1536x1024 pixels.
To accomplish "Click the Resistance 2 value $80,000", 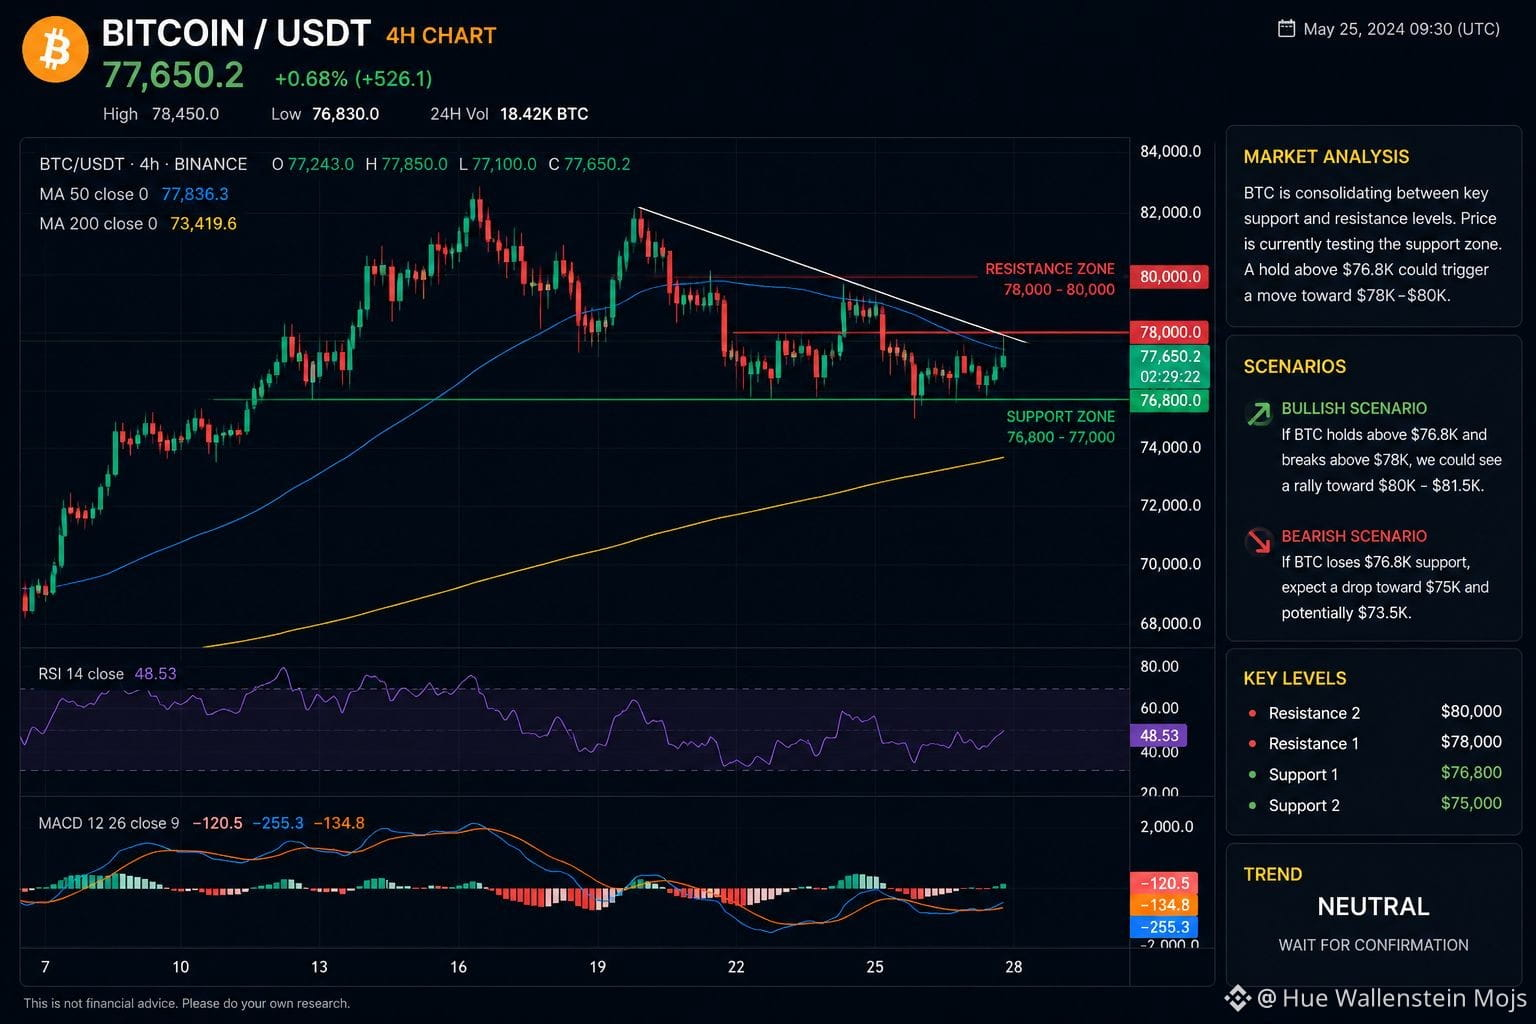I will 1471,712.
